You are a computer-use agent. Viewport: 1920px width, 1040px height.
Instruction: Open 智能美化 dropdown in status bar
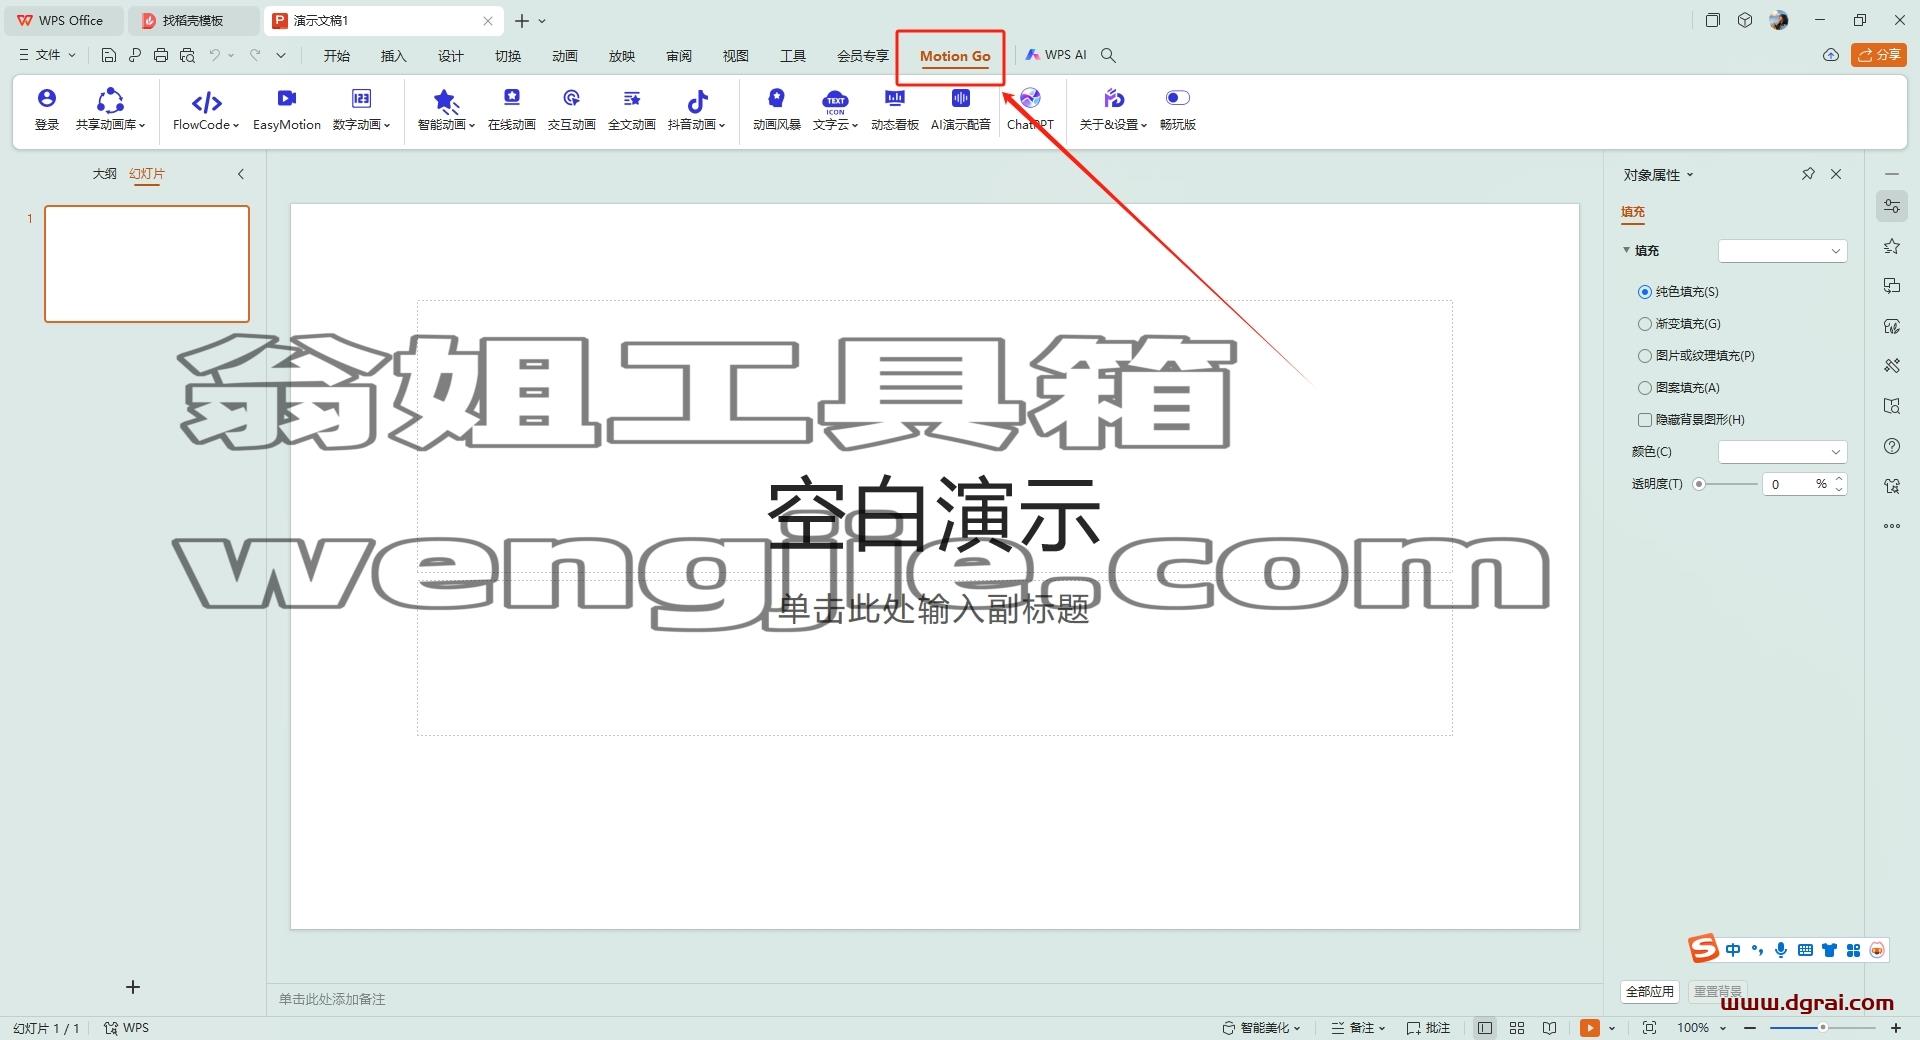[x=1261, y=1028]
